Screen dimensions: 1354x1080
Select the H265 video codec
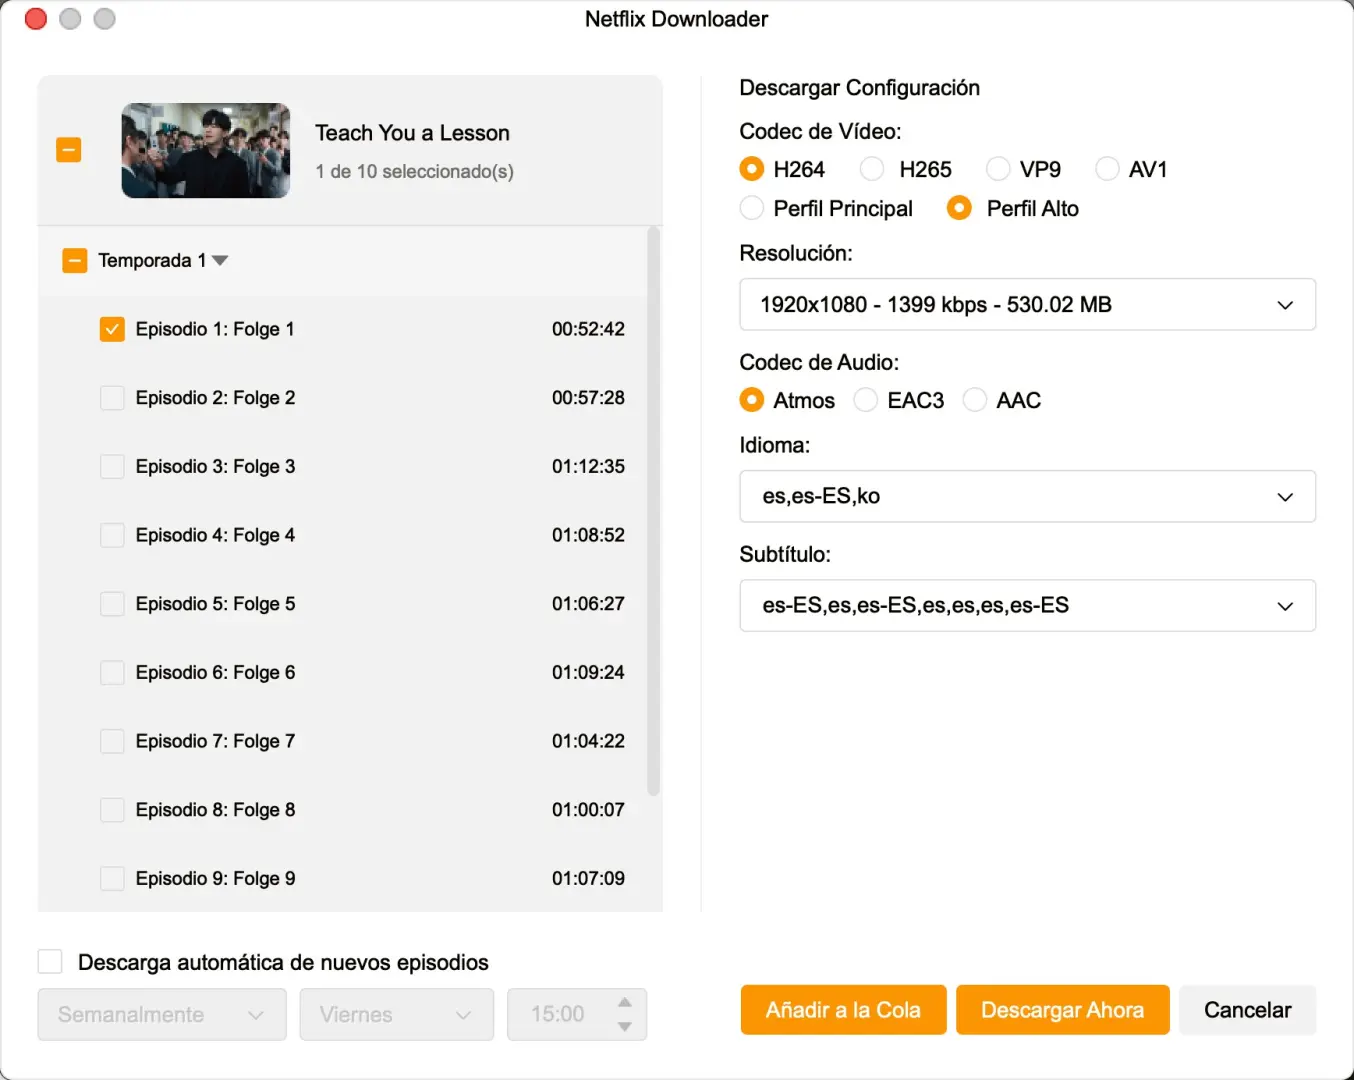872,169
